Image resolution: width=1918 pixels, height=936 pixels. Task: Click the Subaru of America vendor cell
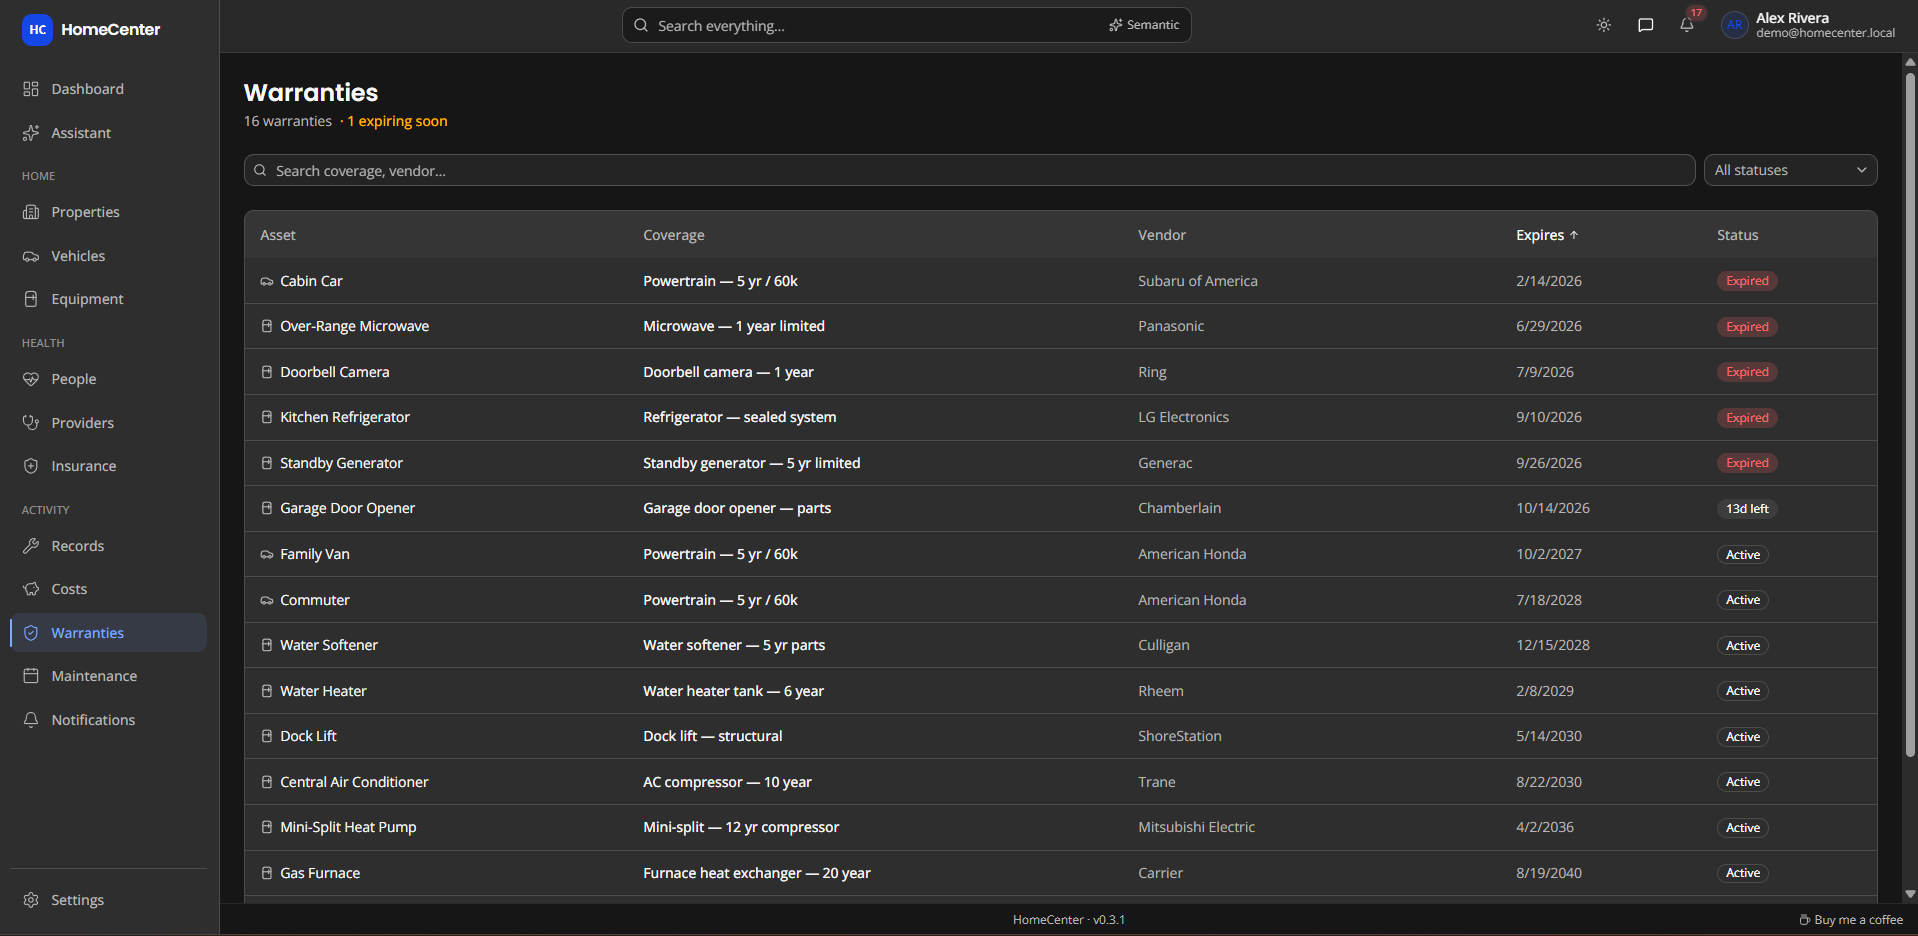click(x=1198, y=281)
